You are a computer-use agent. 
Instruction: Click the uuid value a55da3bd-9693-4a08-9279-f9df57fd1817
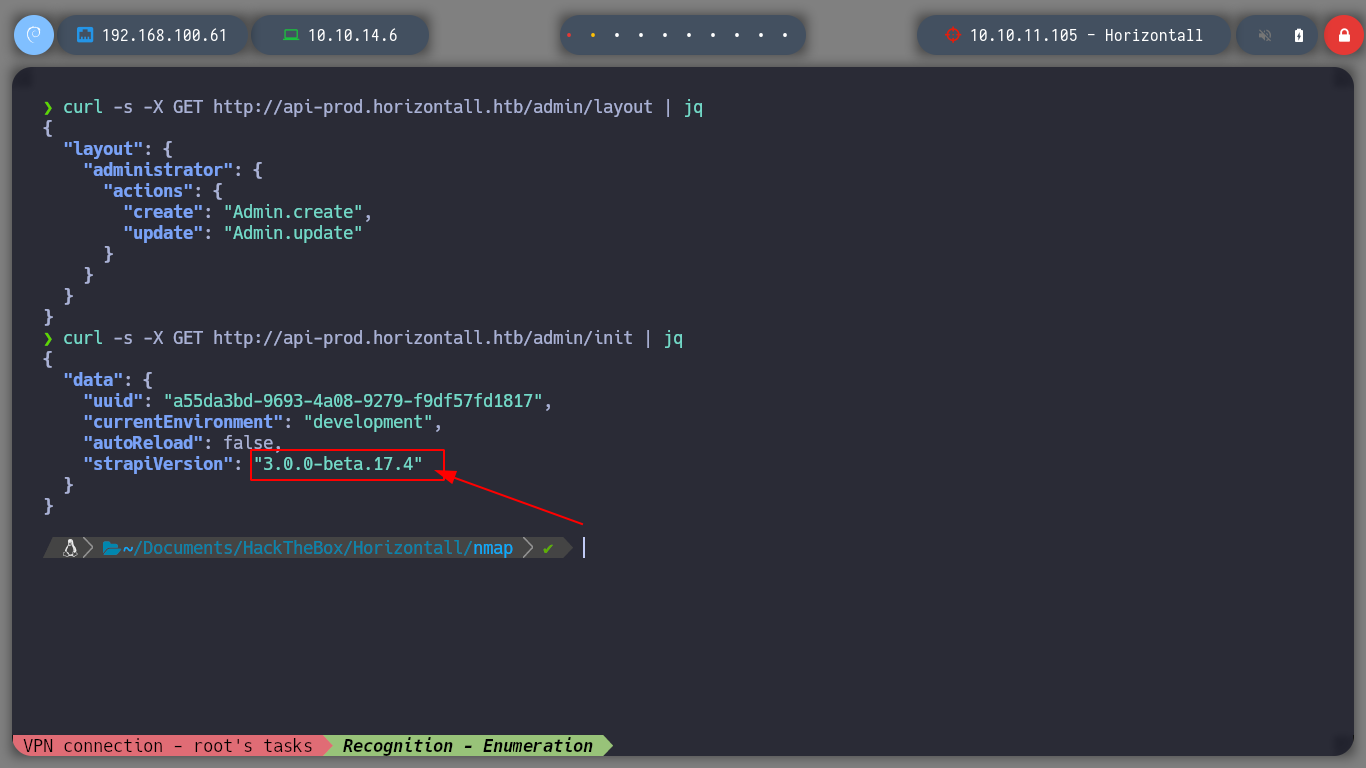(x=353, y=401)
